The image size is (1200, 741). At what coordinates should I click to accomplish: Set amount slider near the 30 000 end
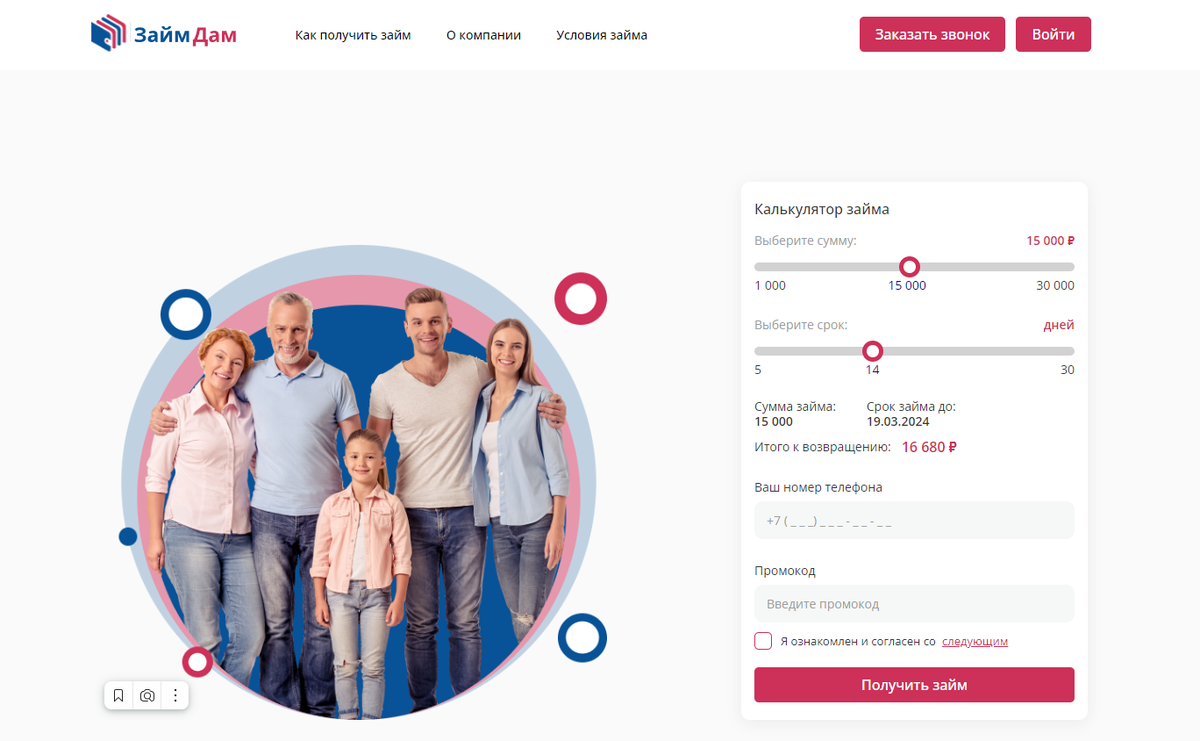[x=1066, y=267]
